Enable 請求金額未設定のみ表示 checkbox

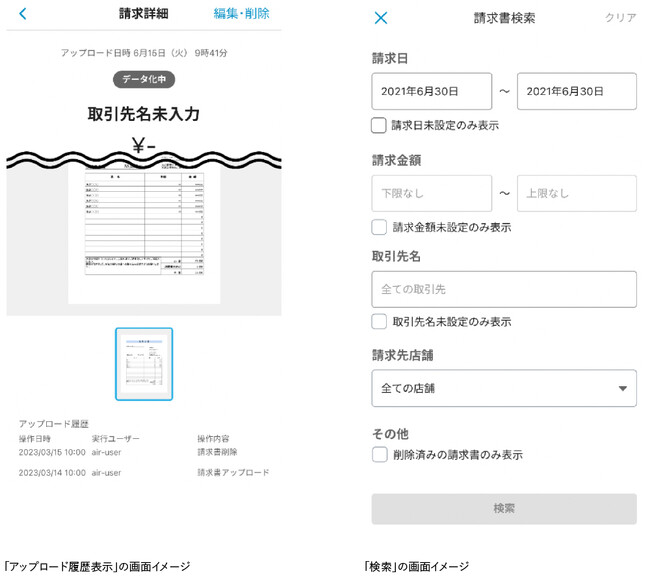pos(379,227)
